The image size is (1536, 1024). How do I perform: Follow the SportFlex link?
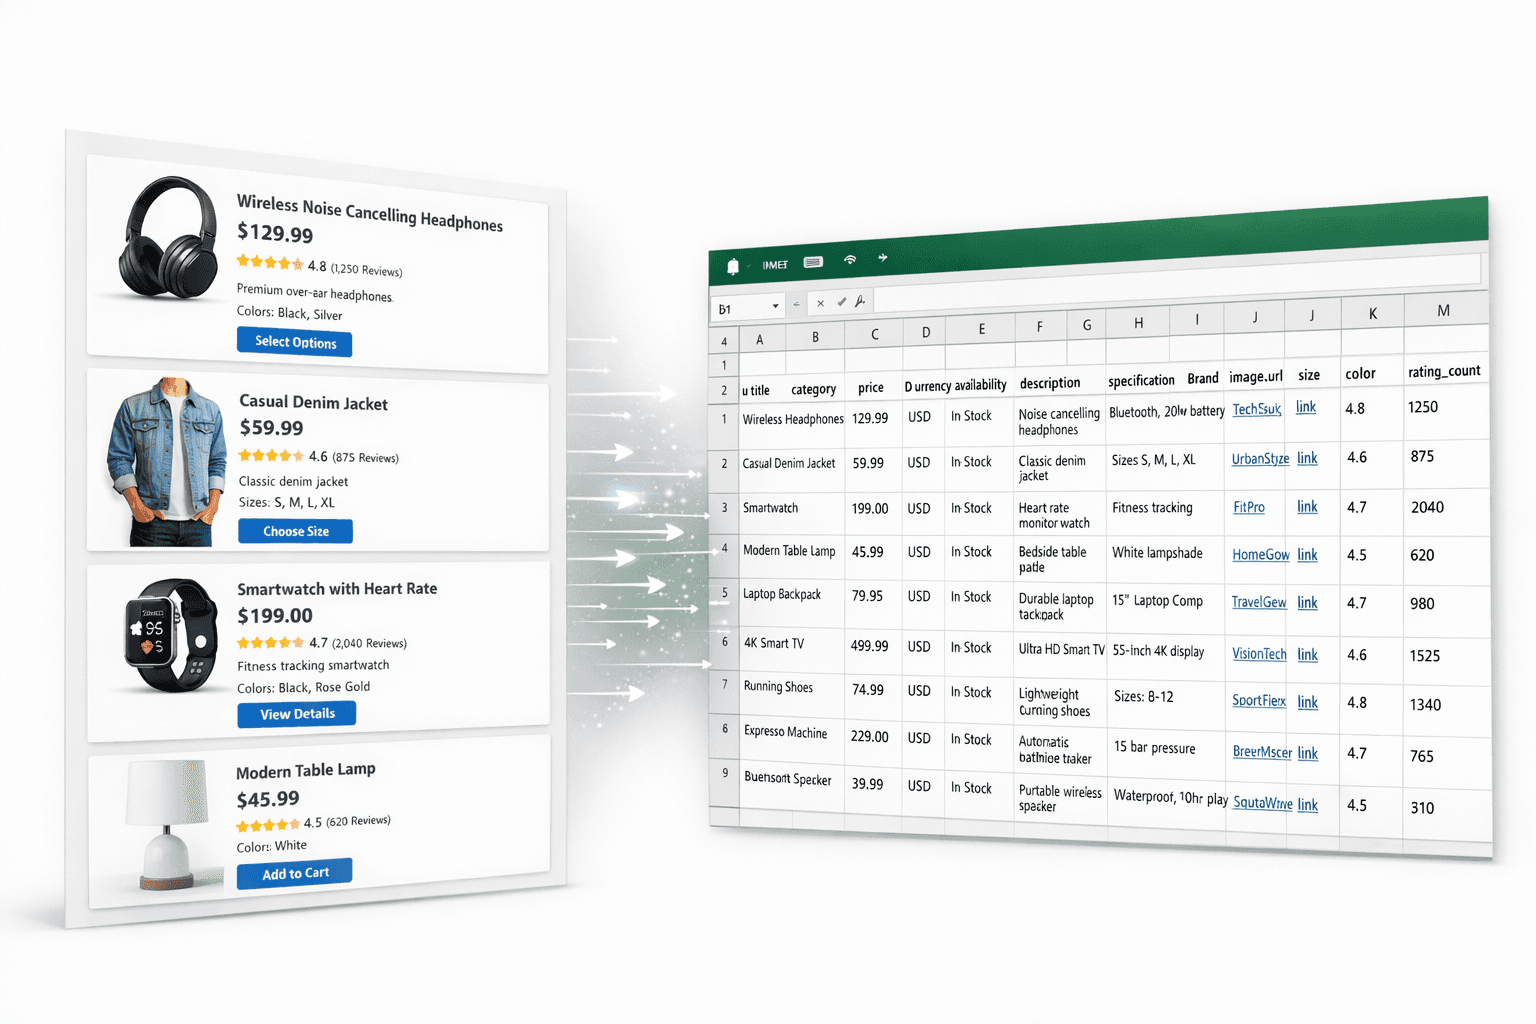(1259, 700)
